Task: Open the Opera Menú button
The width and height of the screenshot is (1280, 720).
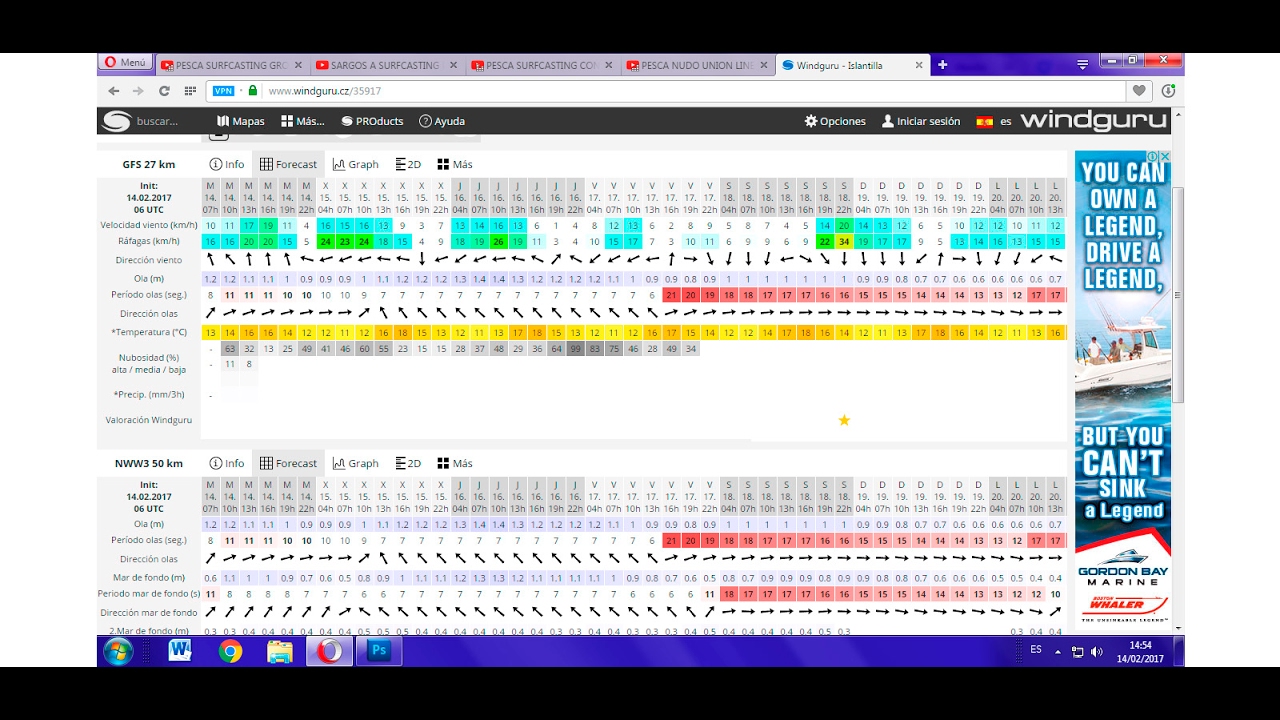Action: pos(125,62)
